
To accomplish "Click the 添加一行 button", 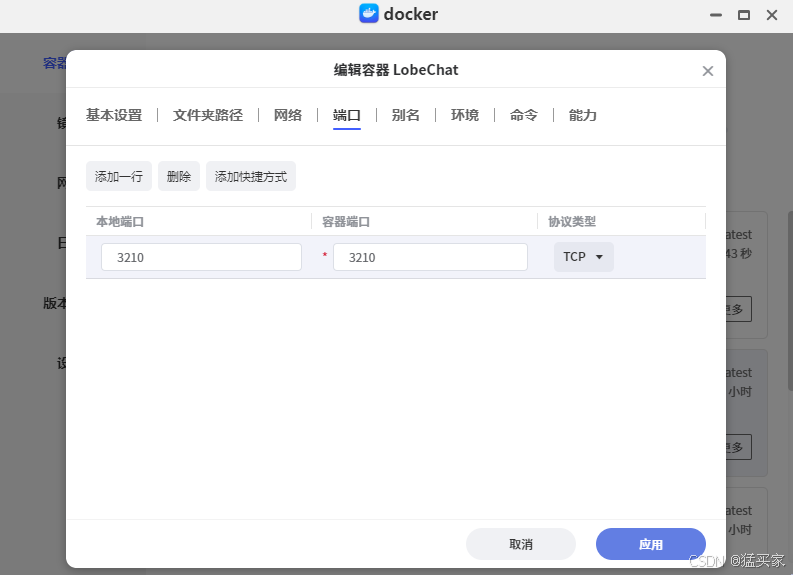I will click(119, 176).
